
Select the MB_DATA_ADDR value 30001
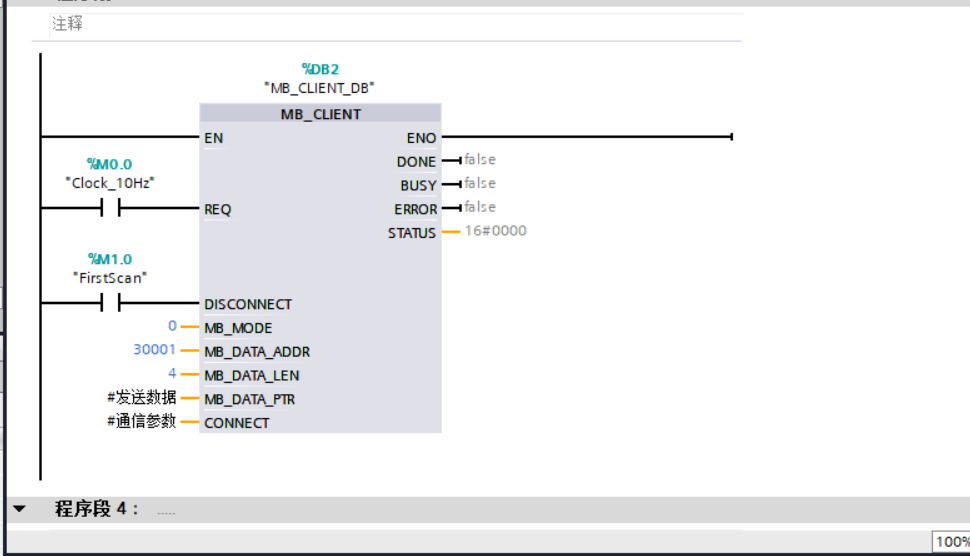point(154,350)
